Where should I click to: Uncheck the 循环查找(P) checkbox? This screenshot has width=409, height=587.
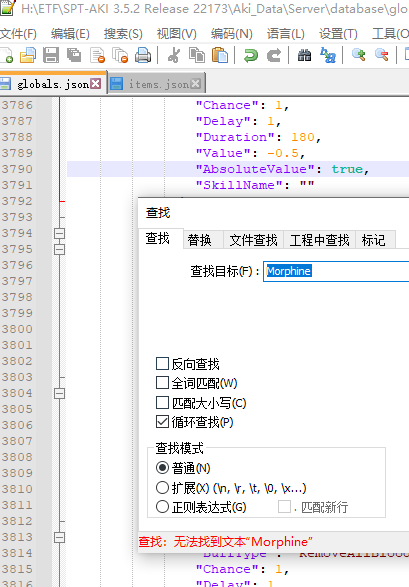coord(162,422)
